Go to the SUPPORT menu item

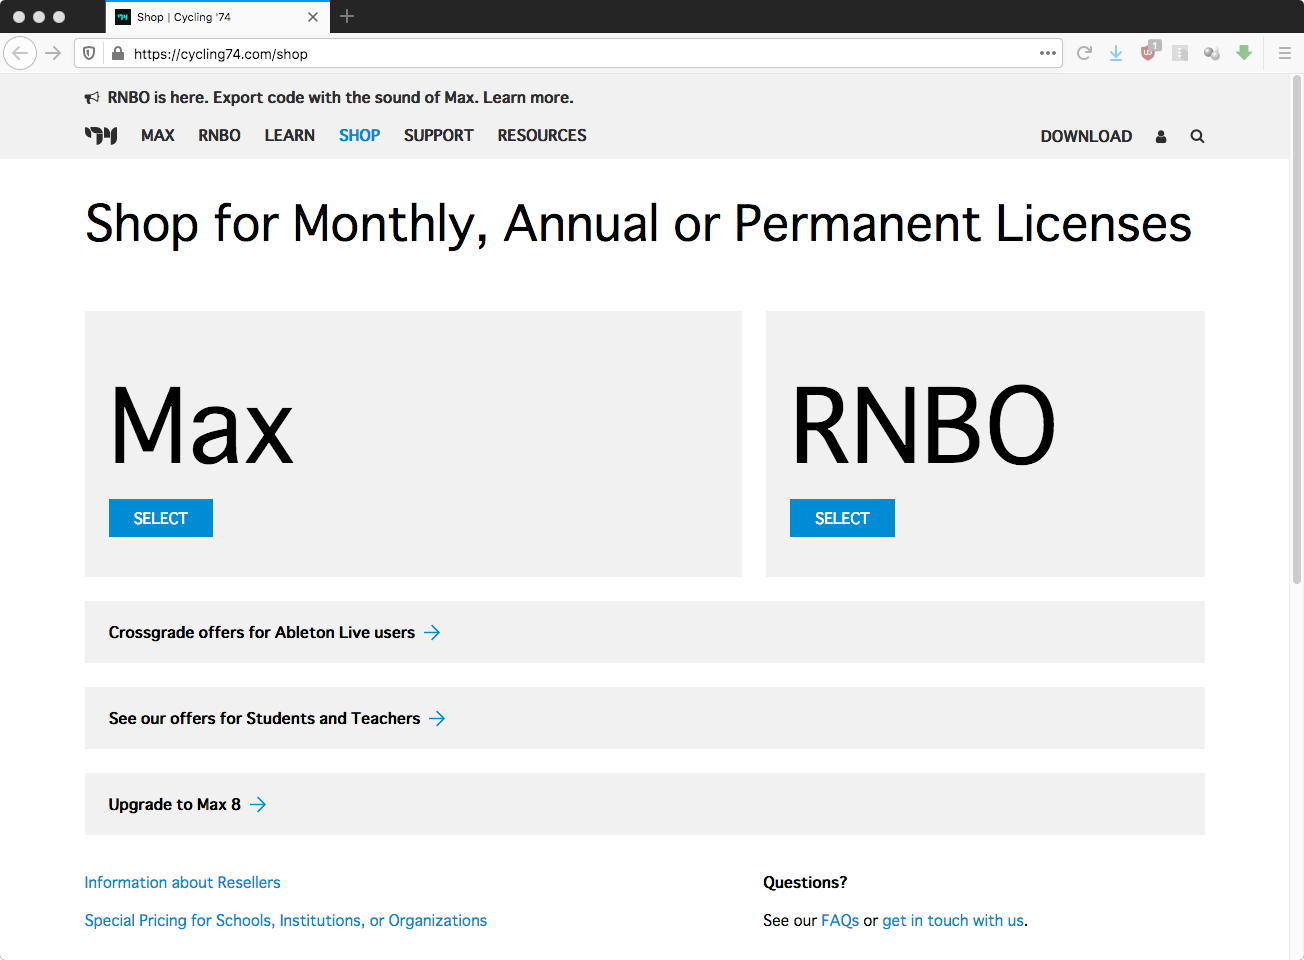click(438, 135)
